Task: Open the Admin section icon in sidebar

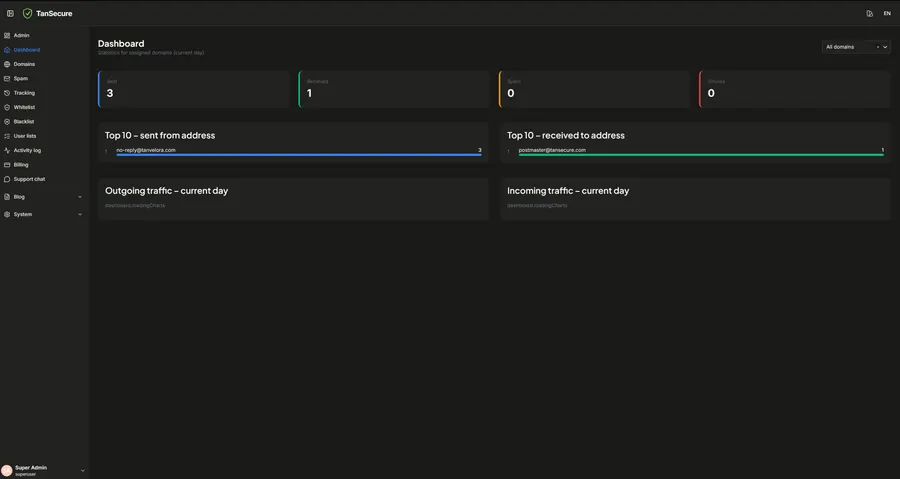Action: [x=7, y=36]
